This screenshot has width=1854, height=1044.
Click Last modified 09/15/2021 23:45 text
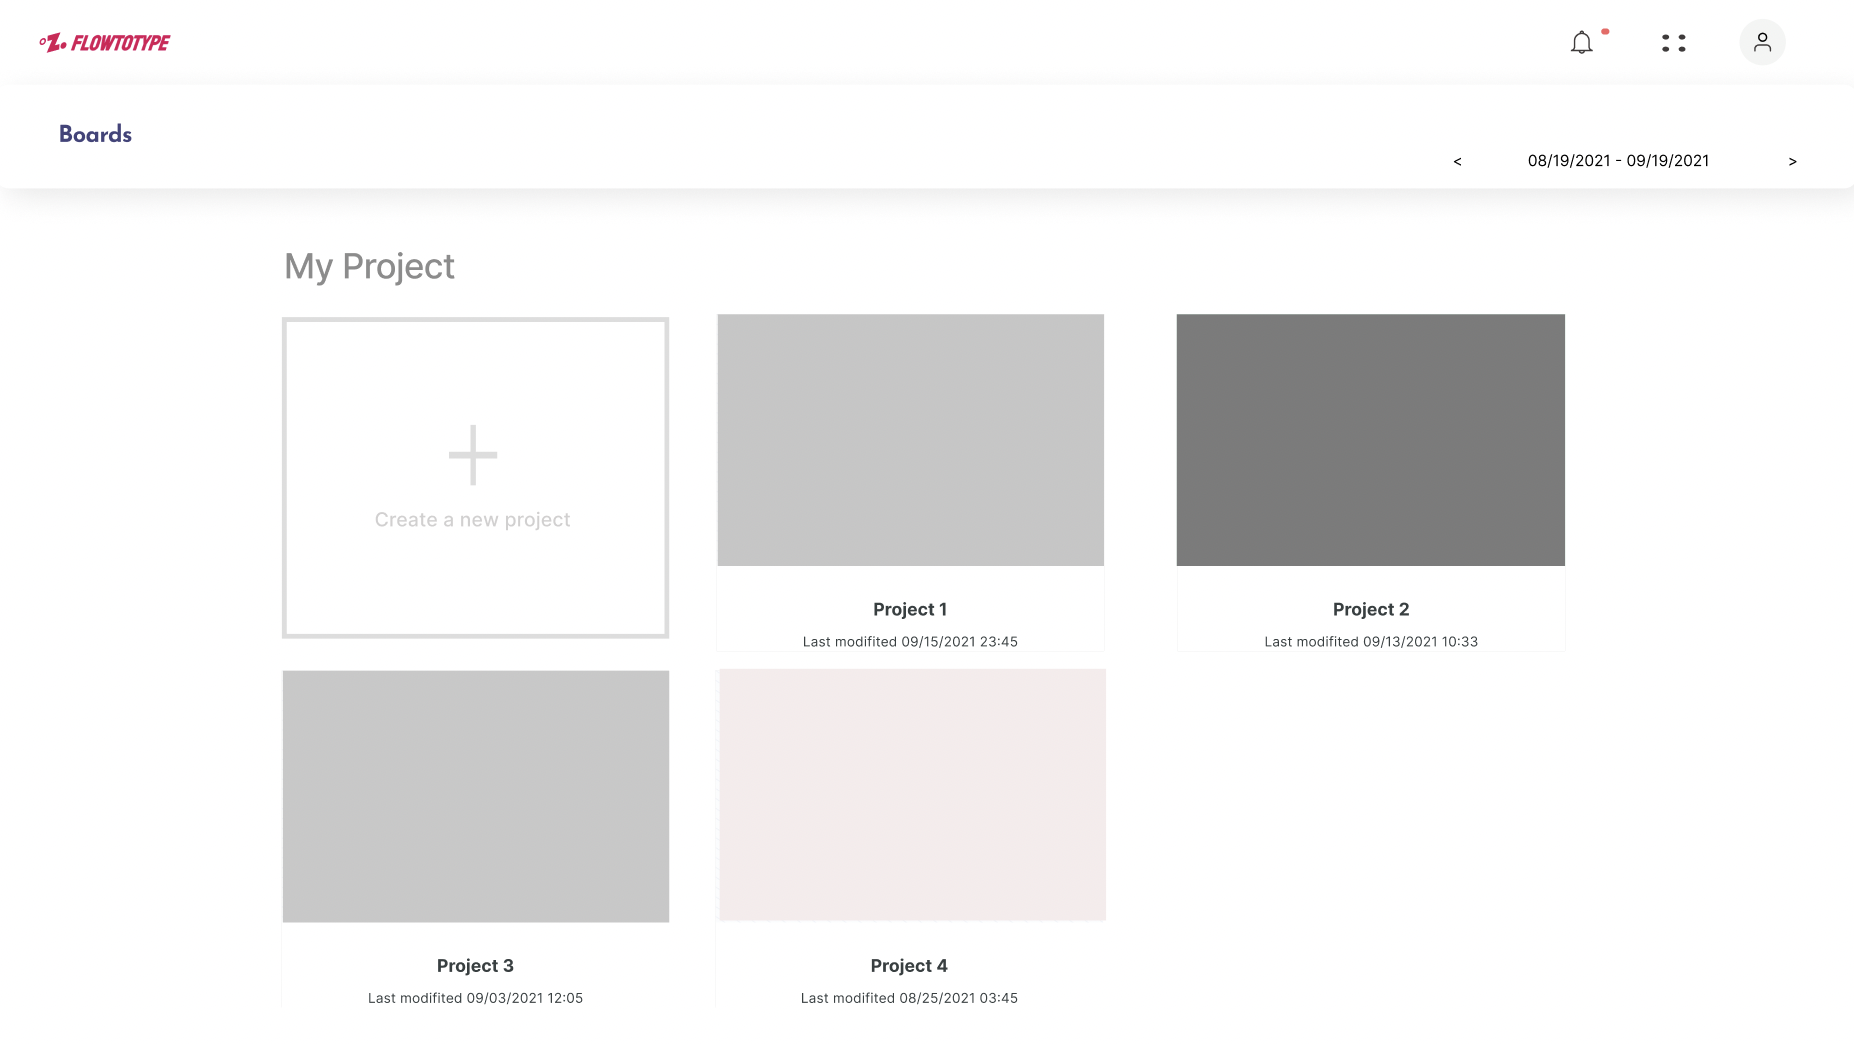[910, 642]
